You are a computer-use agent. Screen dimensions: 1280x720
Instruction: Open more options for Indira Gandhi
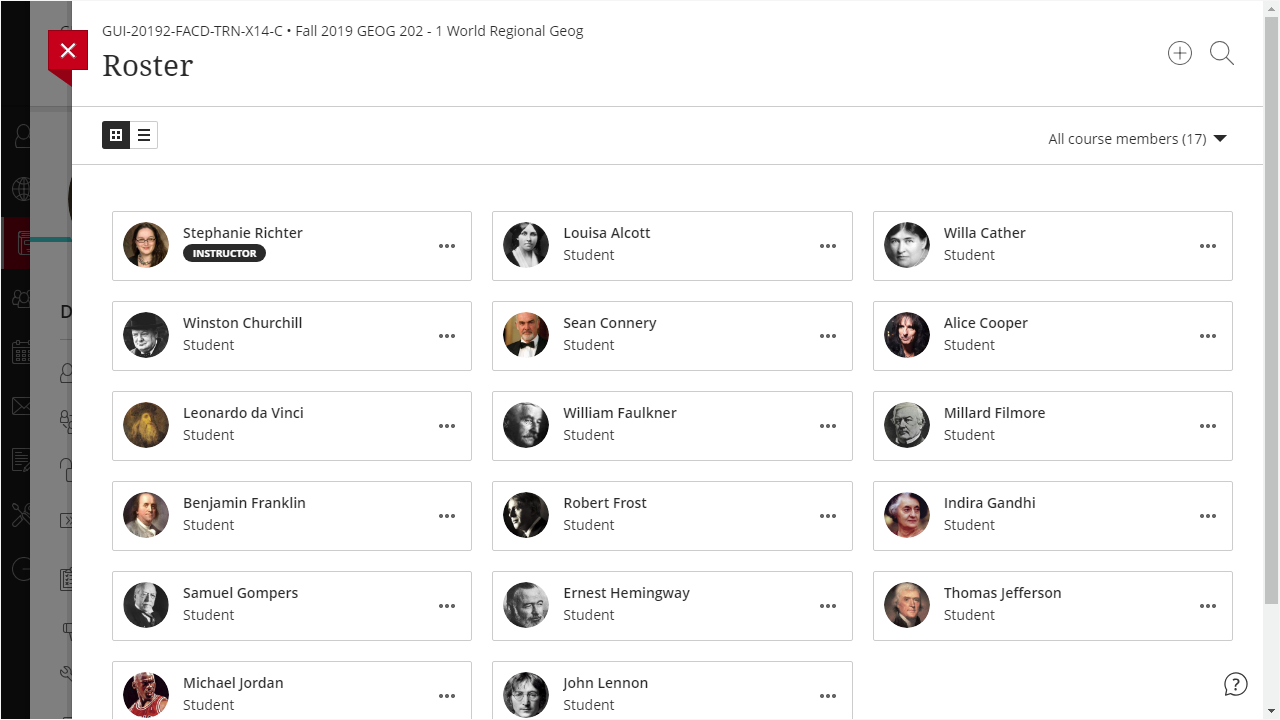[x=1208, y=516]
